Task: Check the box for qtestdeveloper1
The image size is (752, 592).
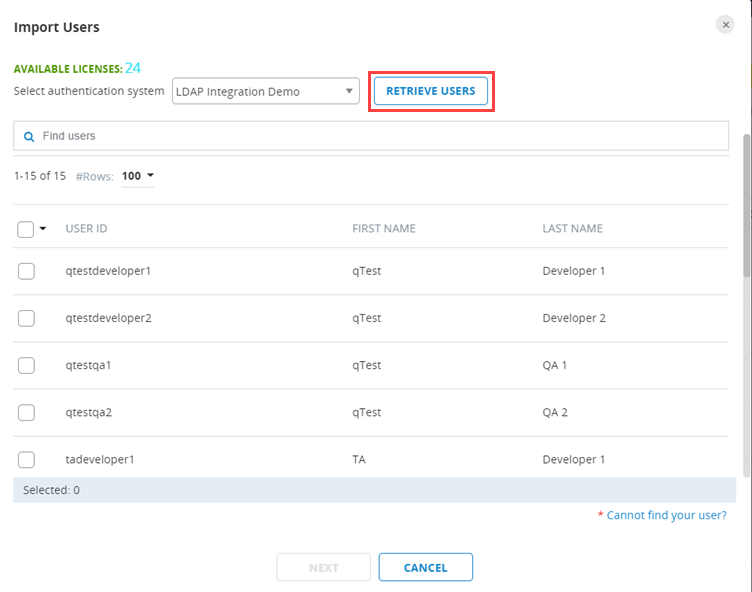Action: [x=26, y=271]
